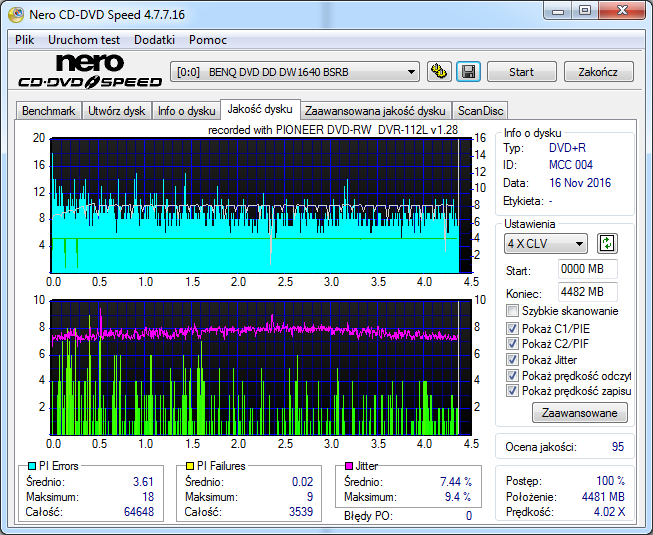Open the Plik menu
The image size is (653, 535).
25,40
